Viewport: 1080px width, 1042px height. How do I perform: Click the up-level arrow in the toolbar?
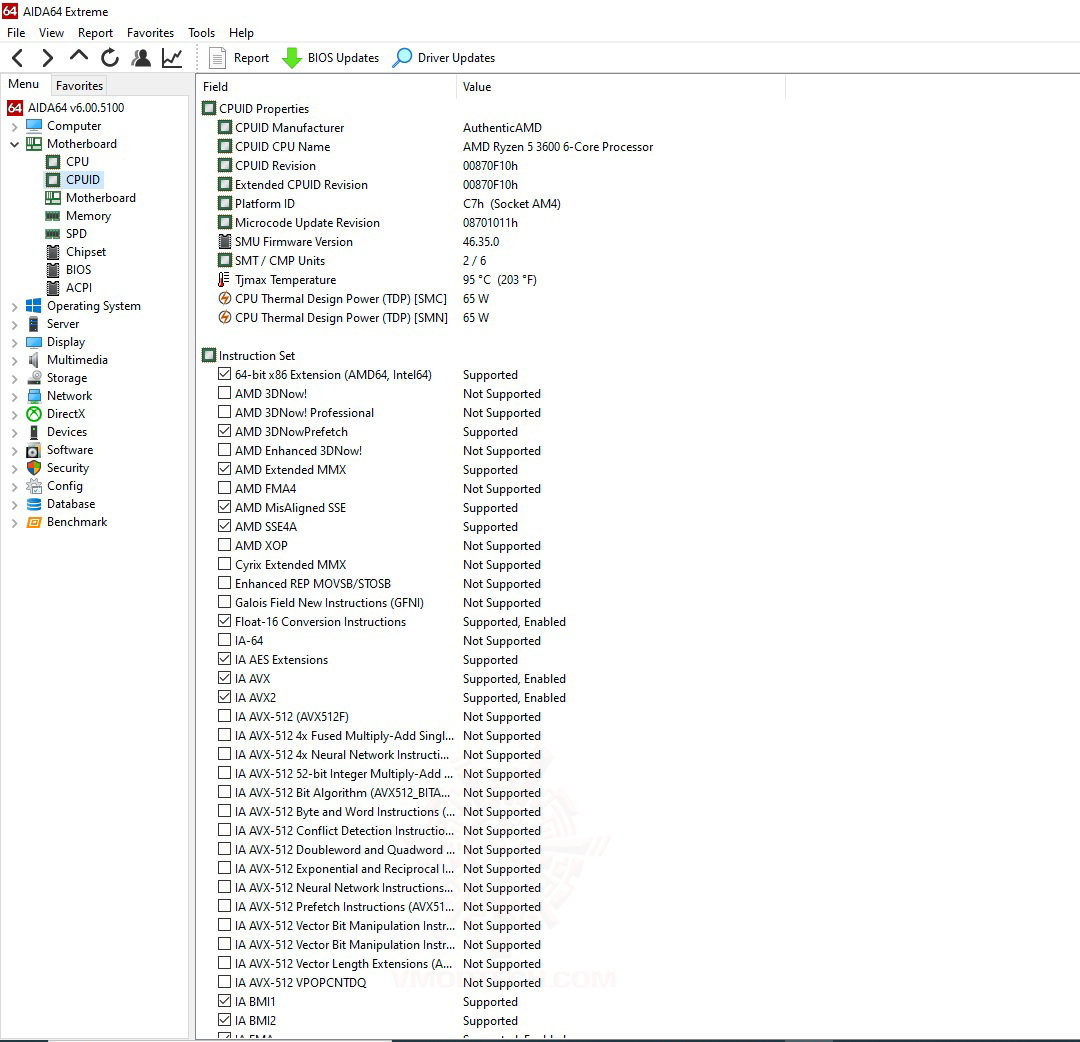click(79, 56)
